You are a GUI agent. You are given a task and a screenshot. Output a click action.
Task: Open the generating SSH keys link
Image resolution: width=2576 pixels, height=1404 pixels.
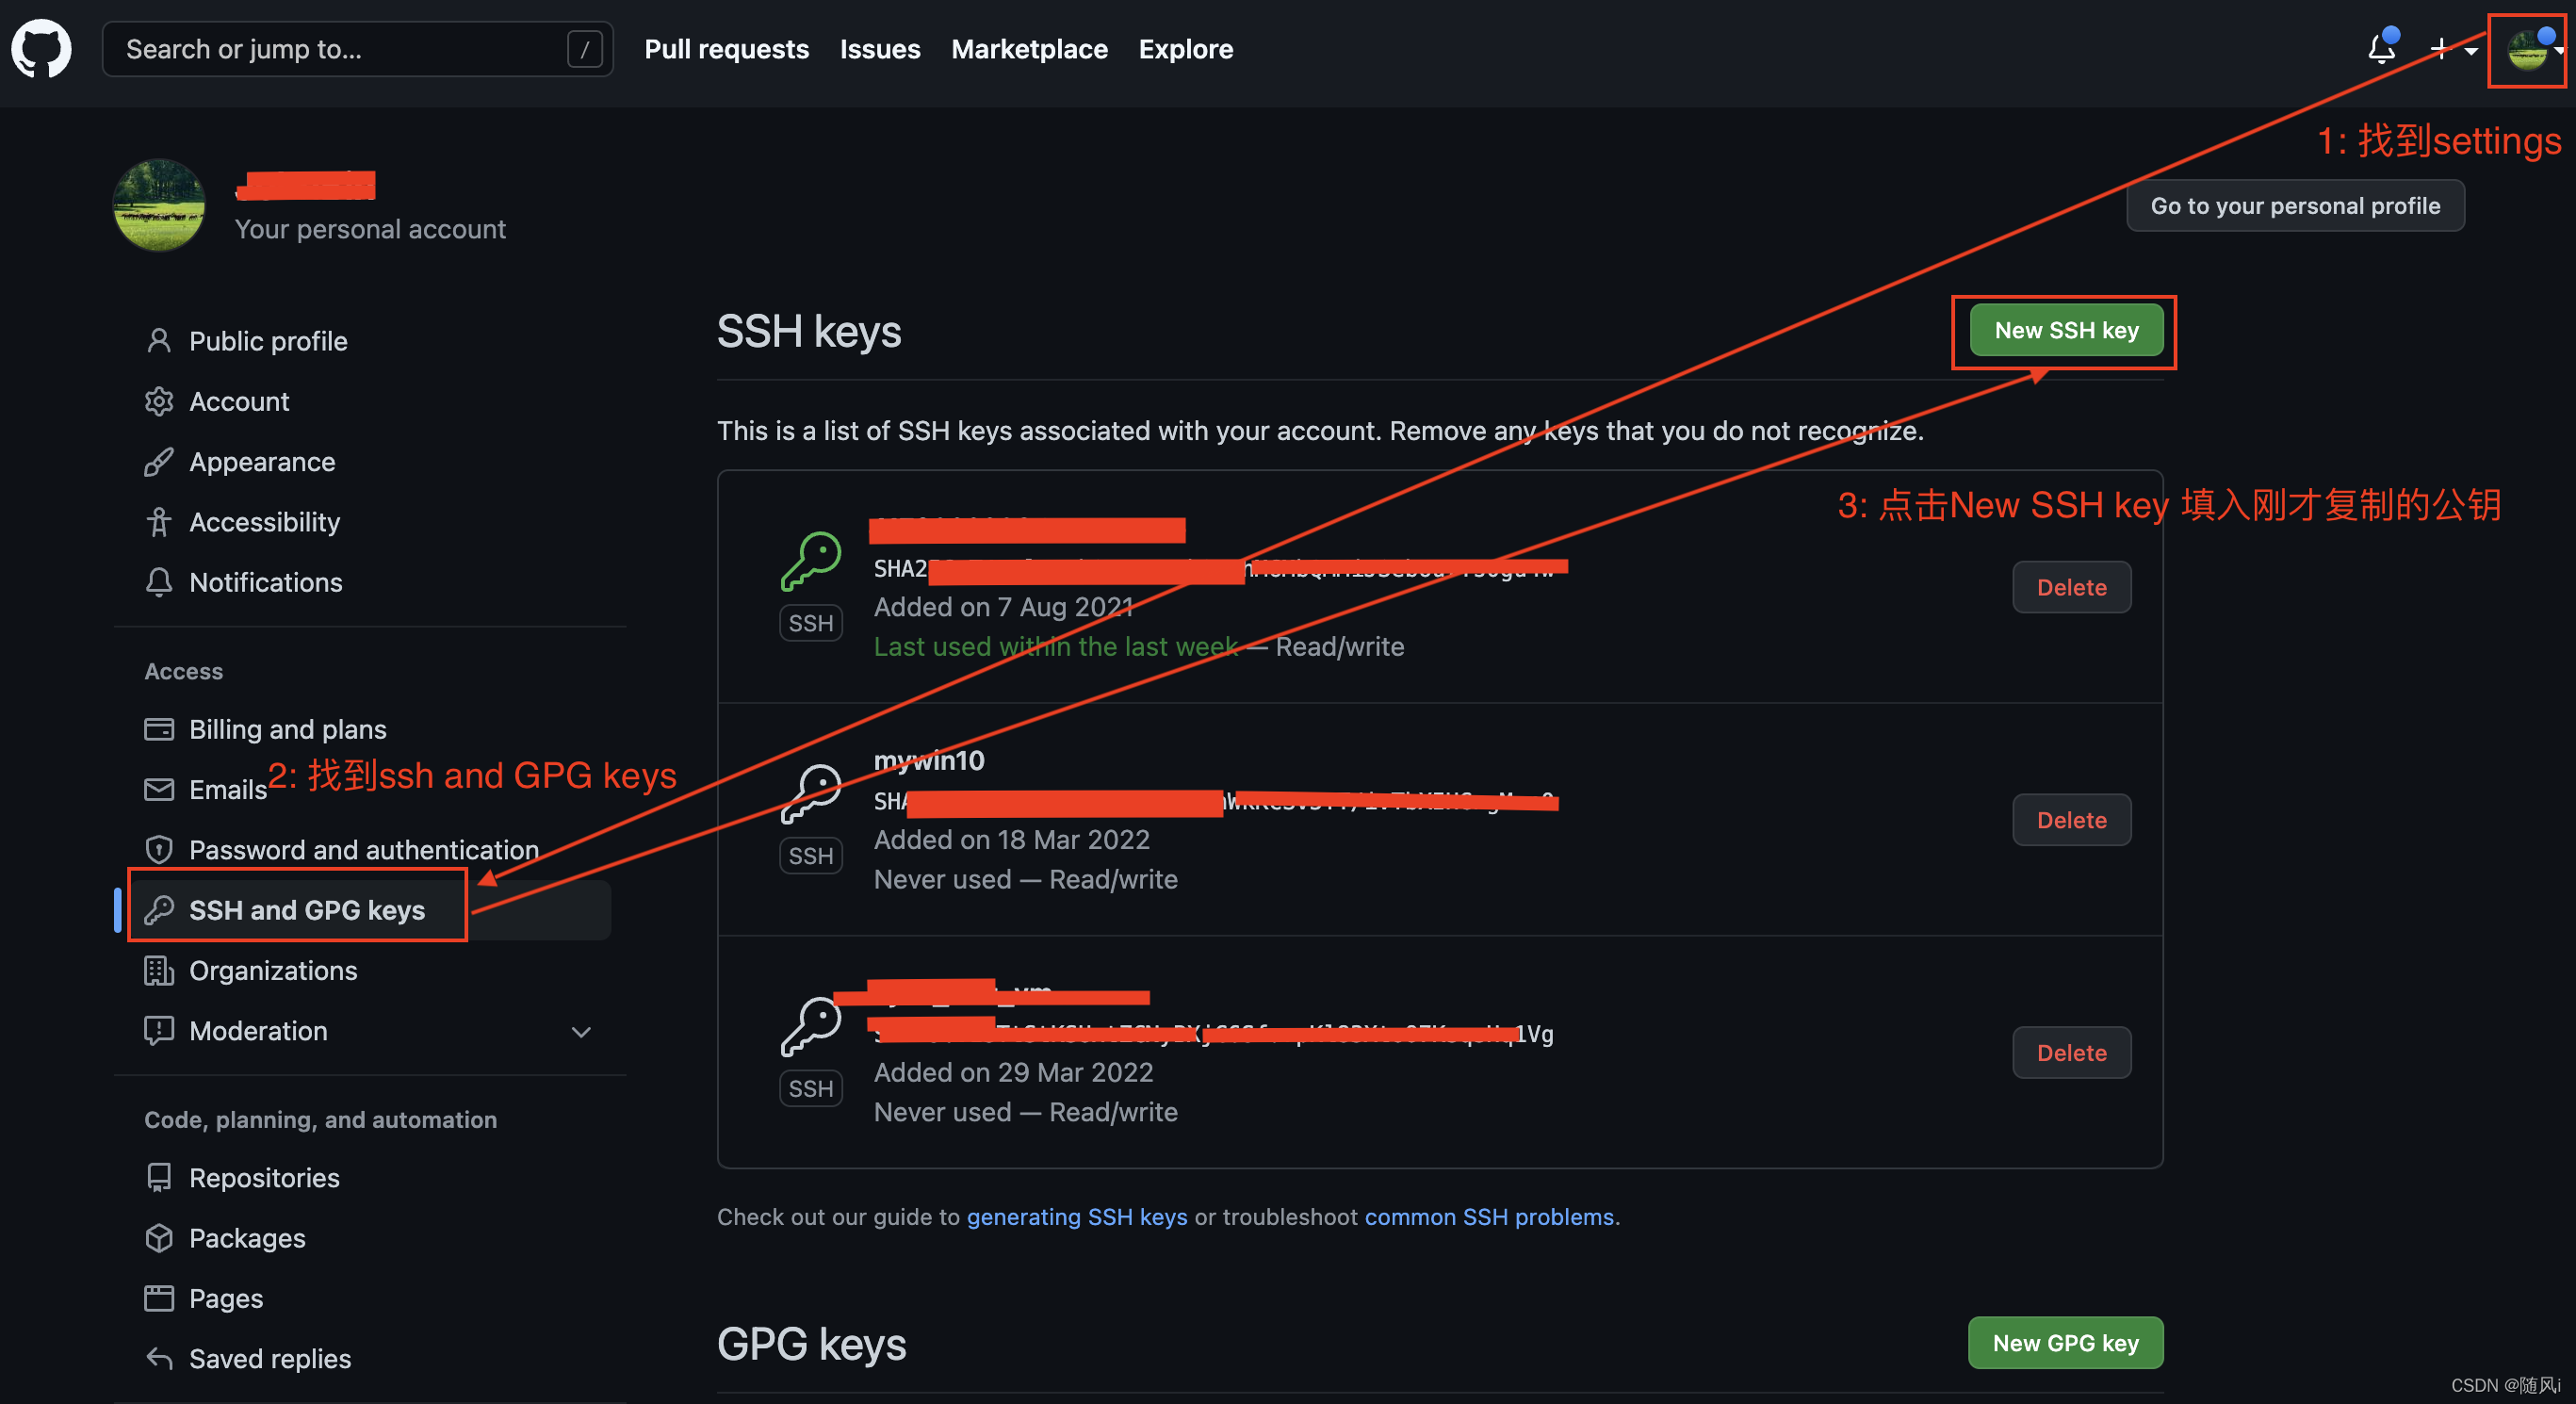pyautogui.click(x=1076, y=1217)
